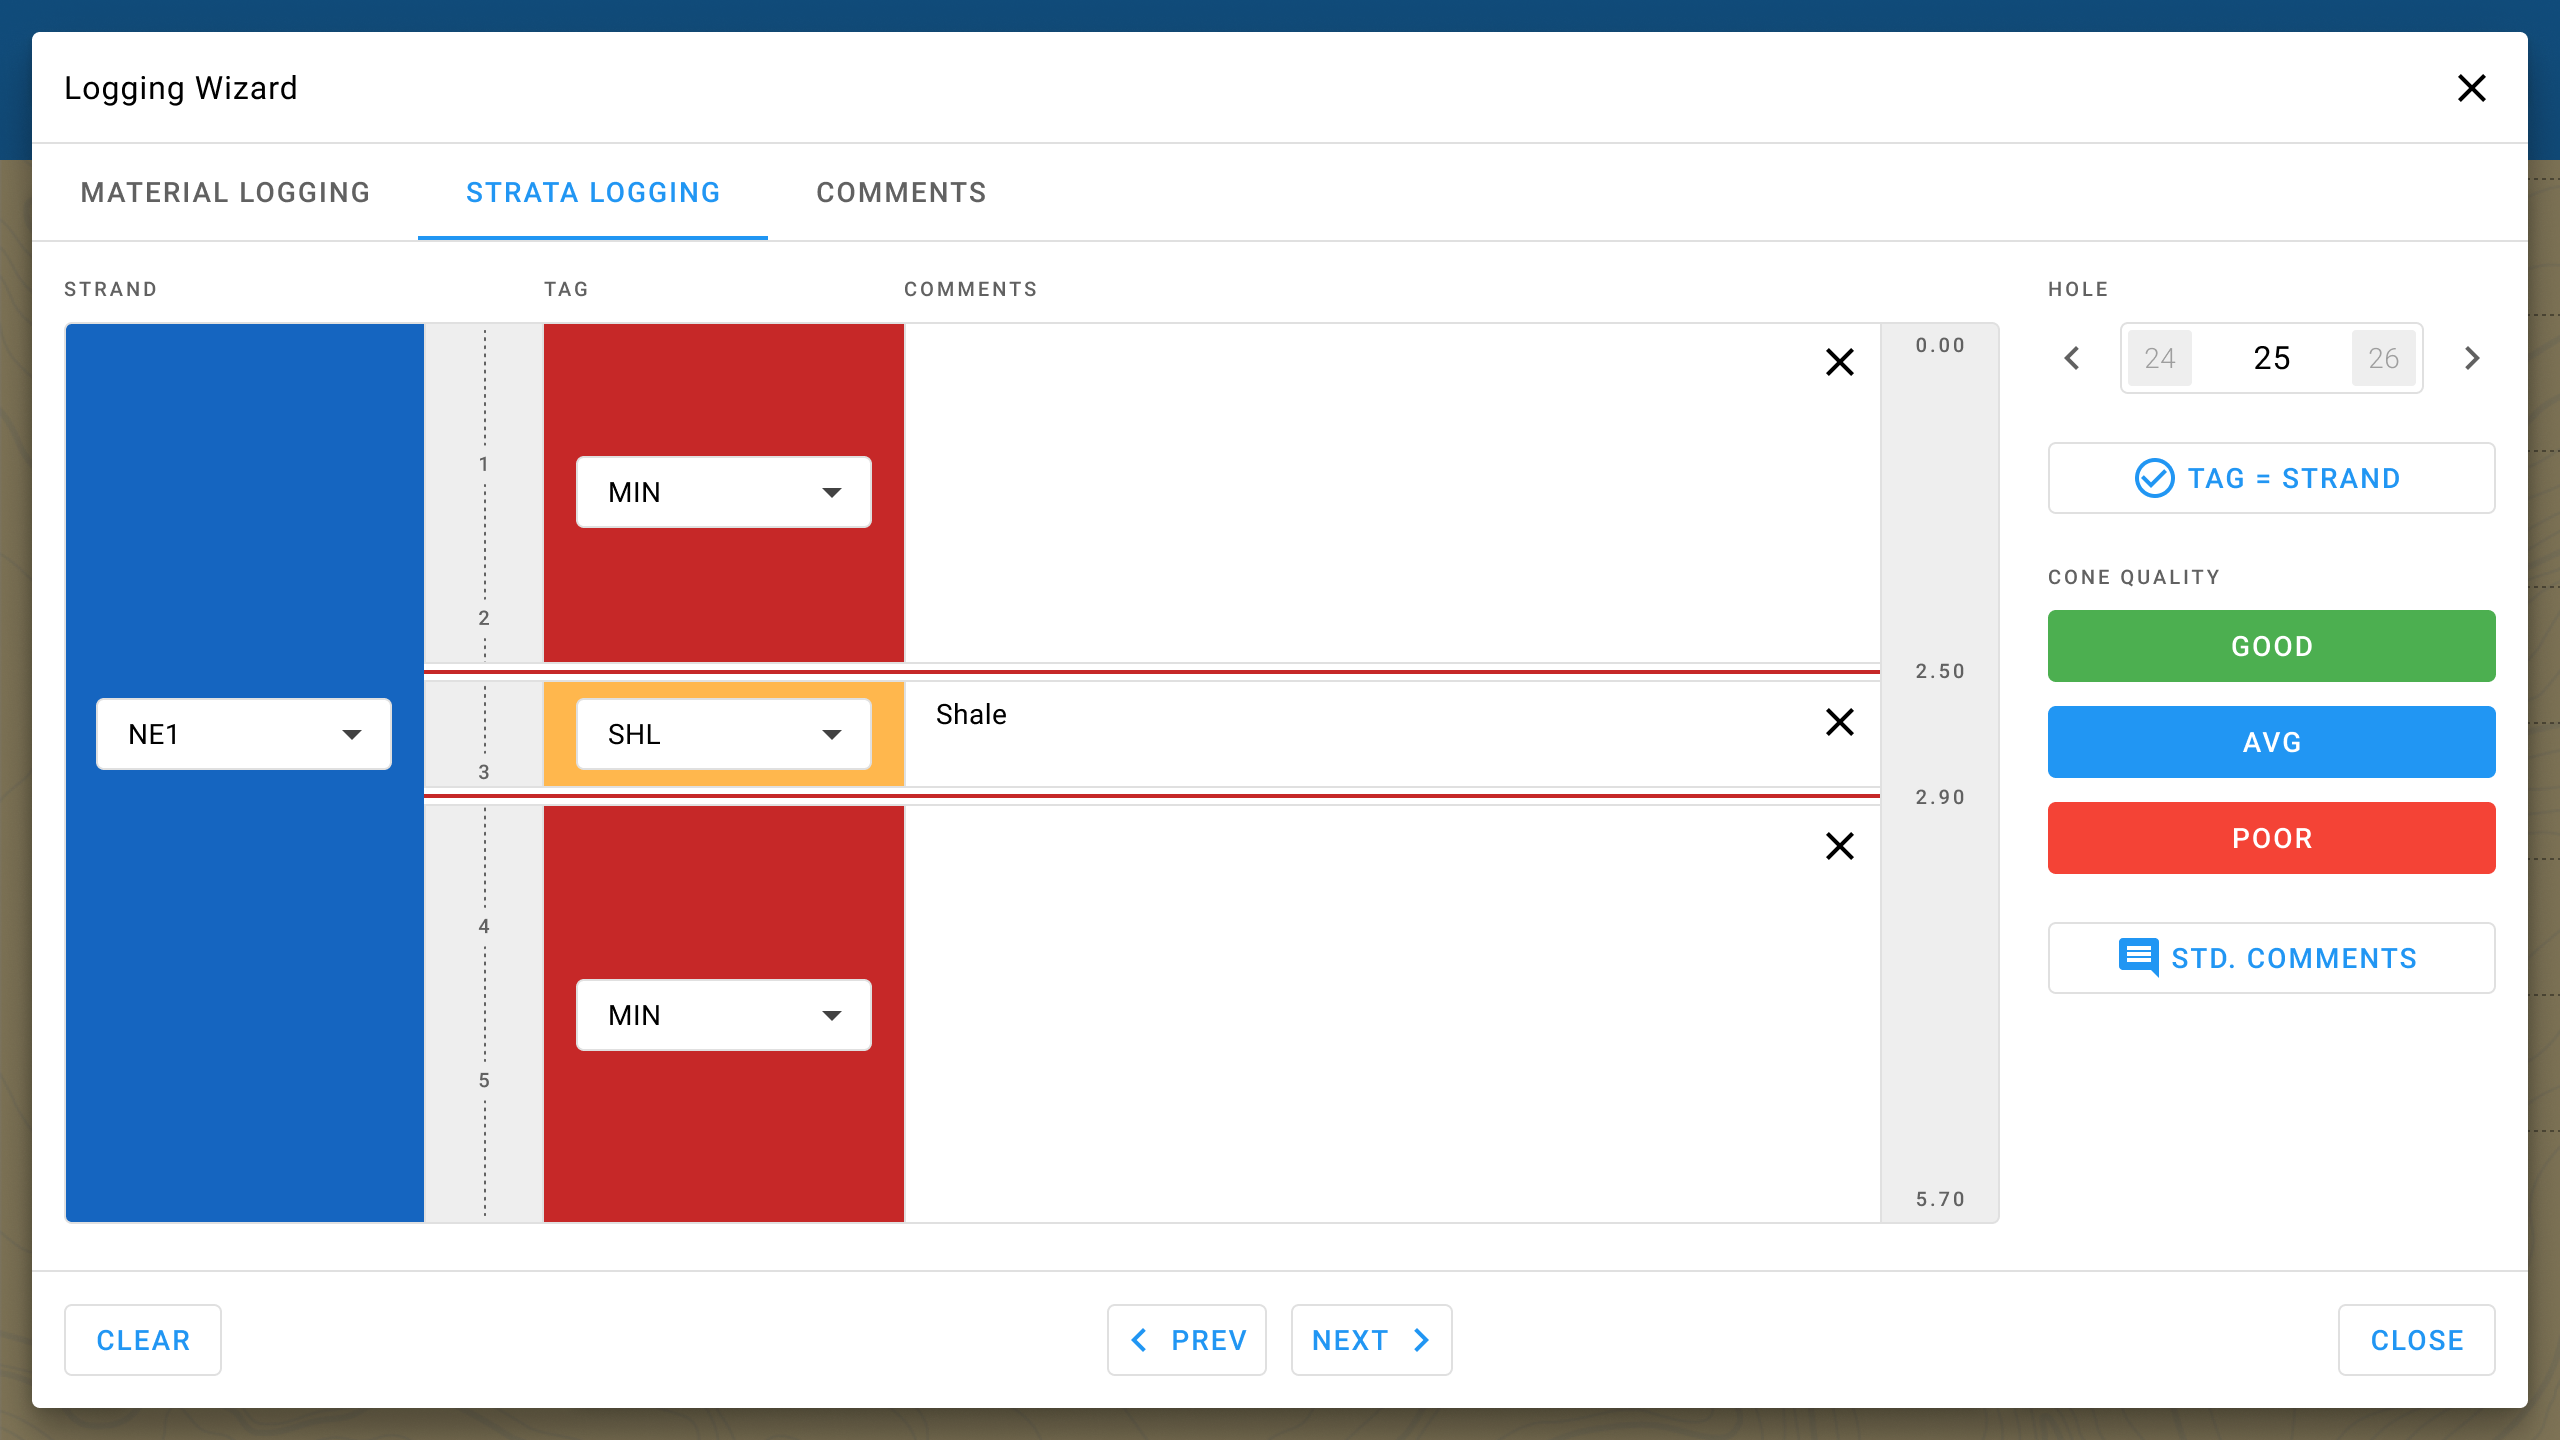
Task: Open the top MIN tag dropdown
Action: coord(723,492)
